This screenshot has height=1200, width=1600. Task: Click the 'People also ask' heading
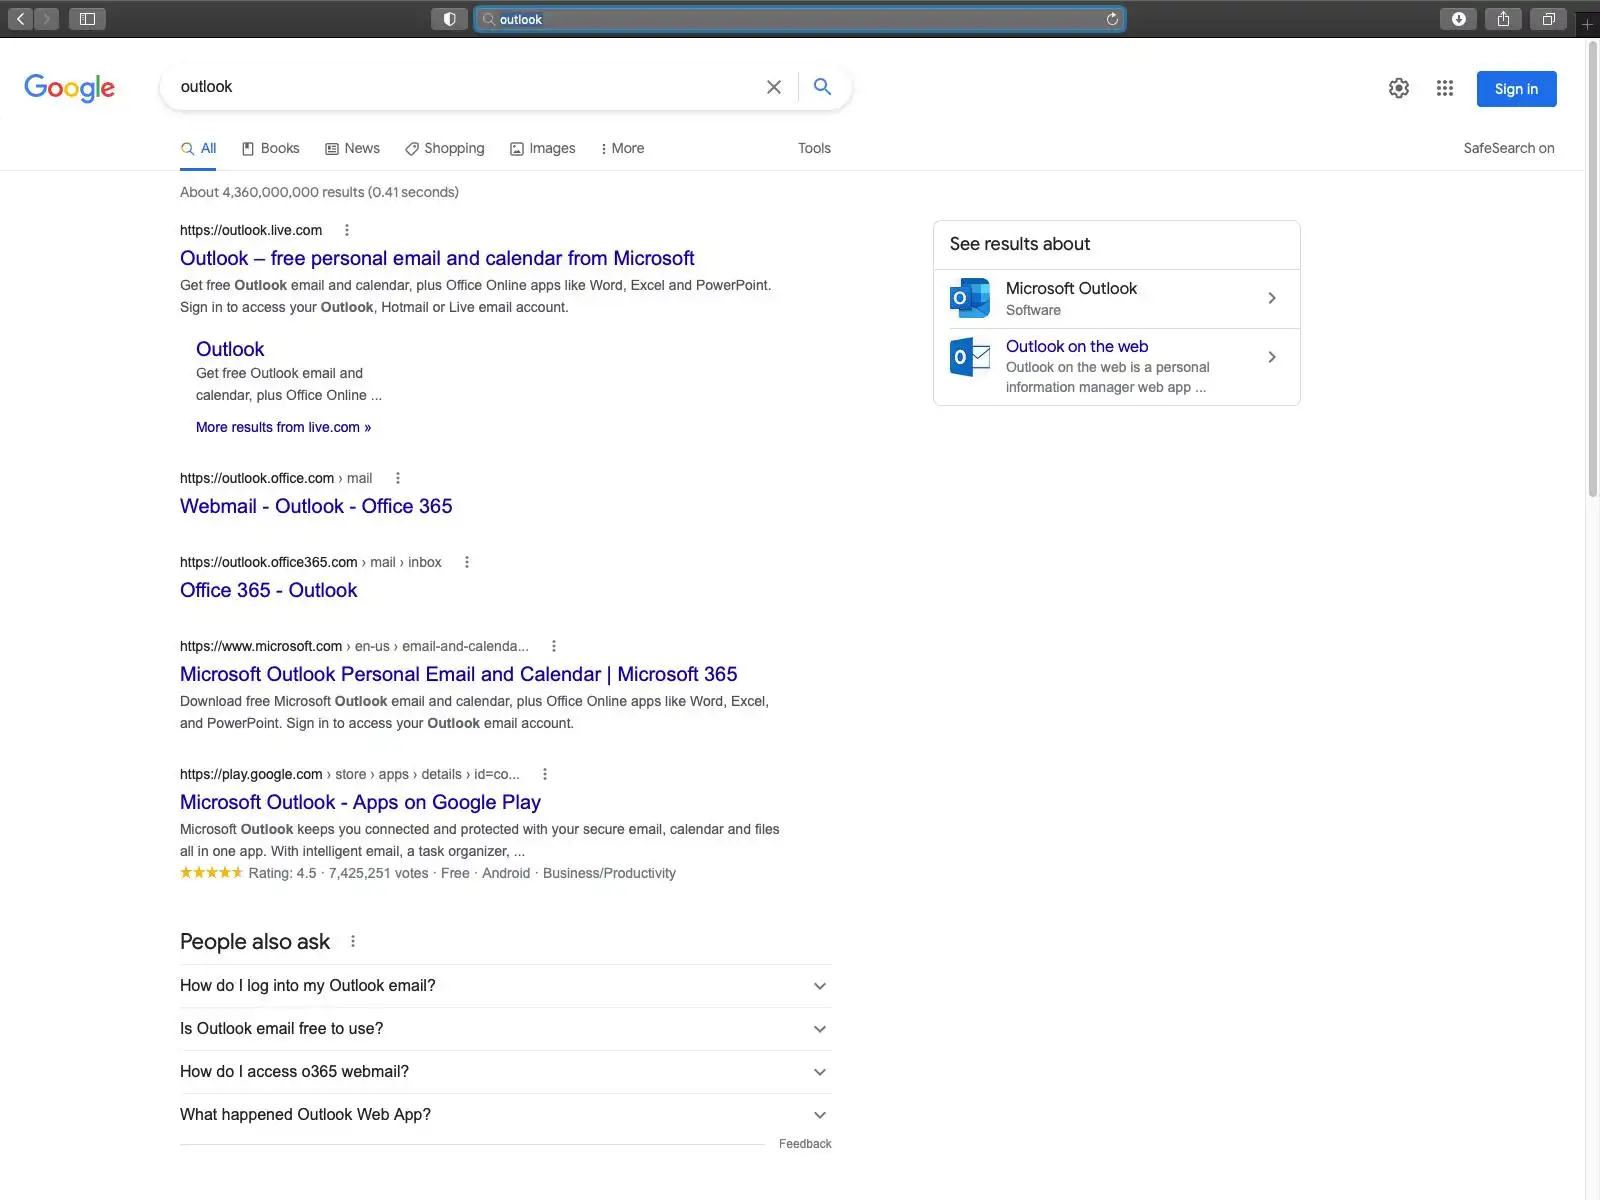(255, 941)
